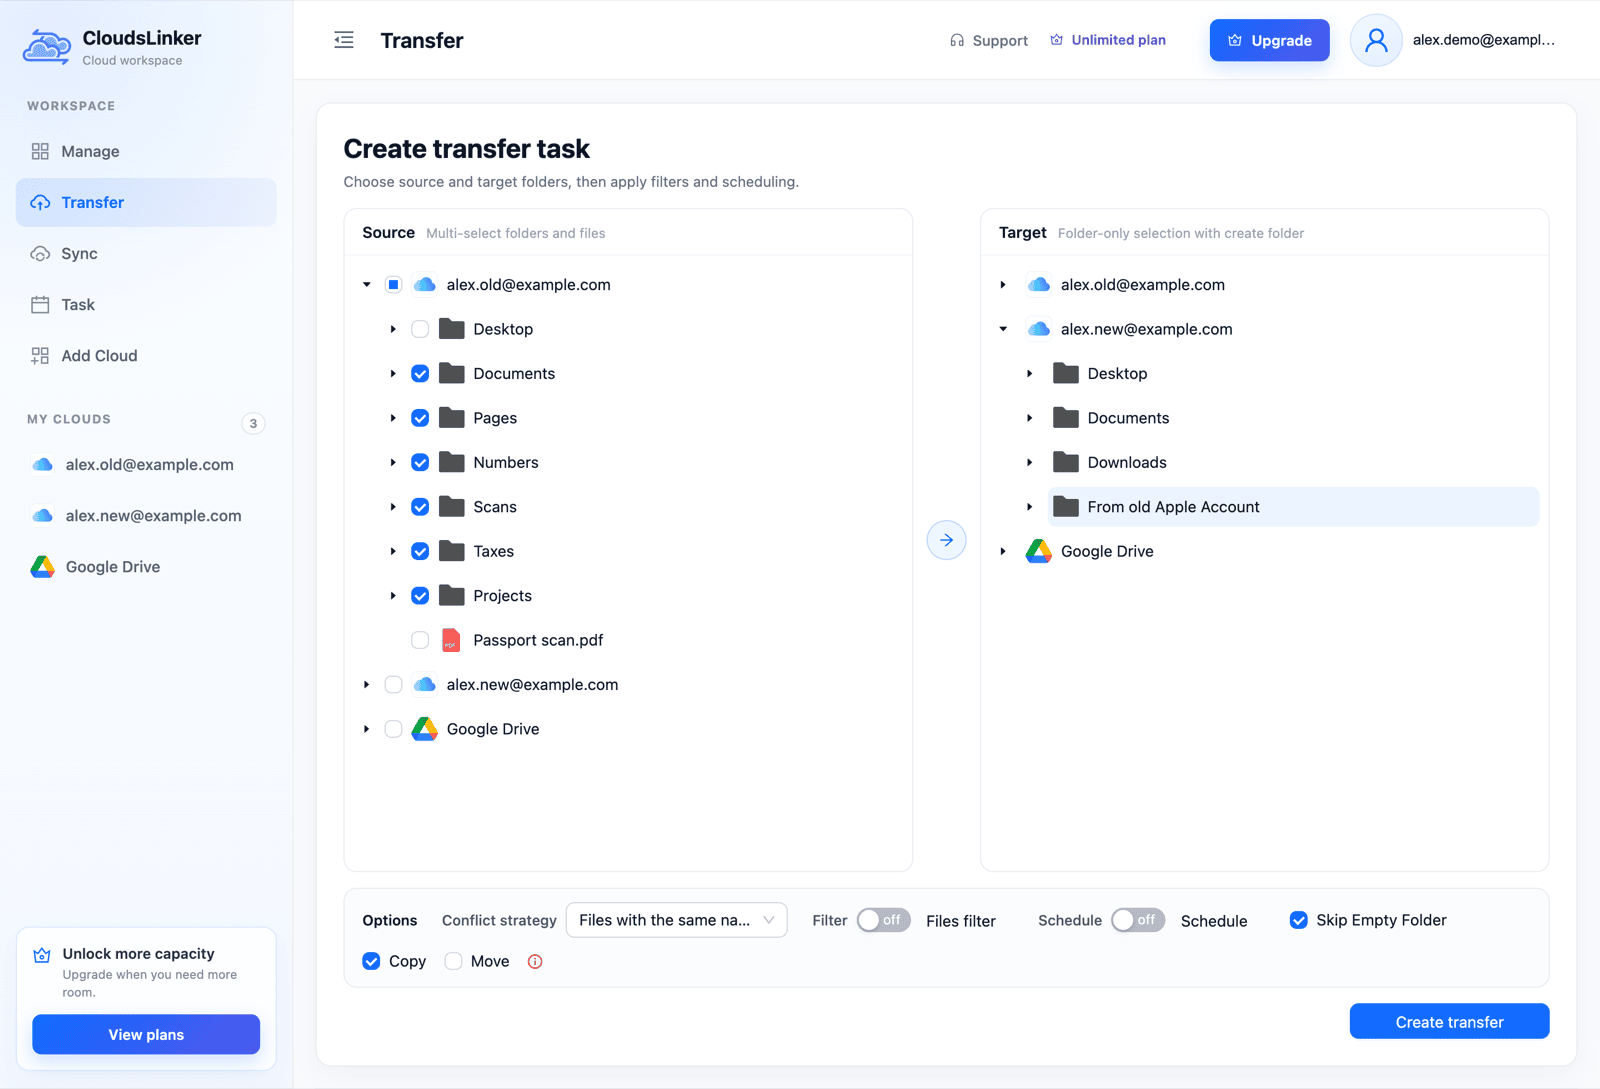
Task: Expand Google Drive in Target tree
Action: (x=1003, y=551)
